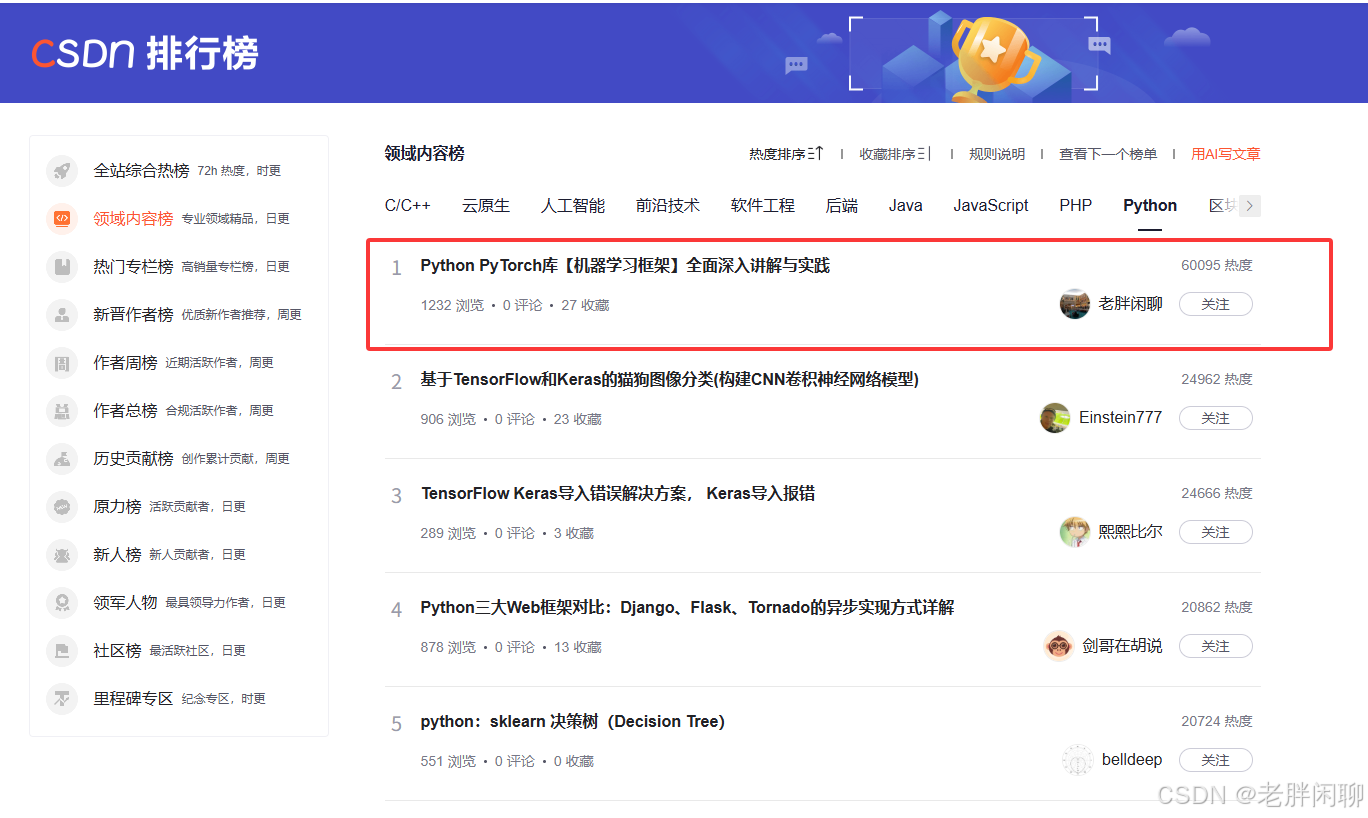This screenshot has height=818, width=1368.
Task: Switch to the 云原生 tab
Action: [x=486, y=205]
